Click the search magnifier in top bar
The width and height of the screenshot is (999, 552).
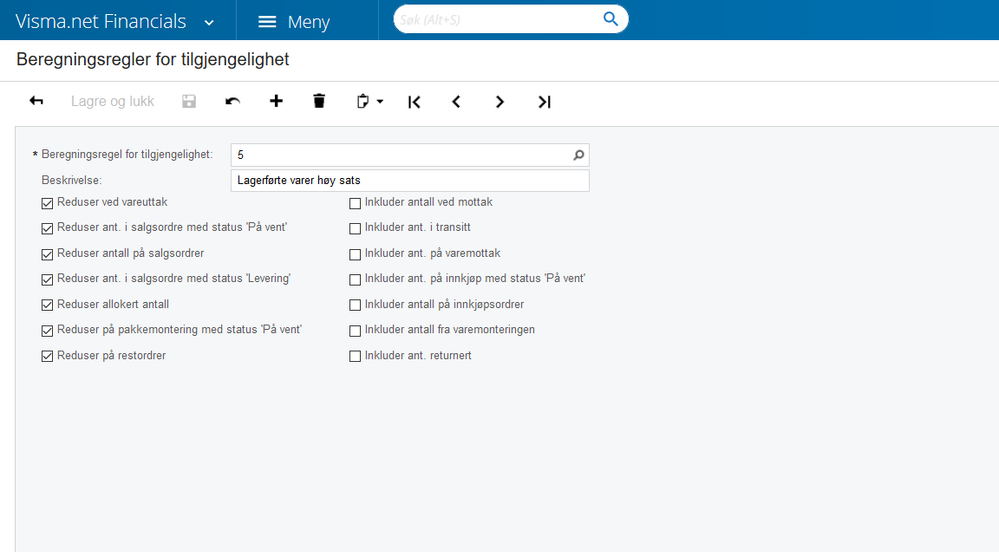tap(610, 19)
